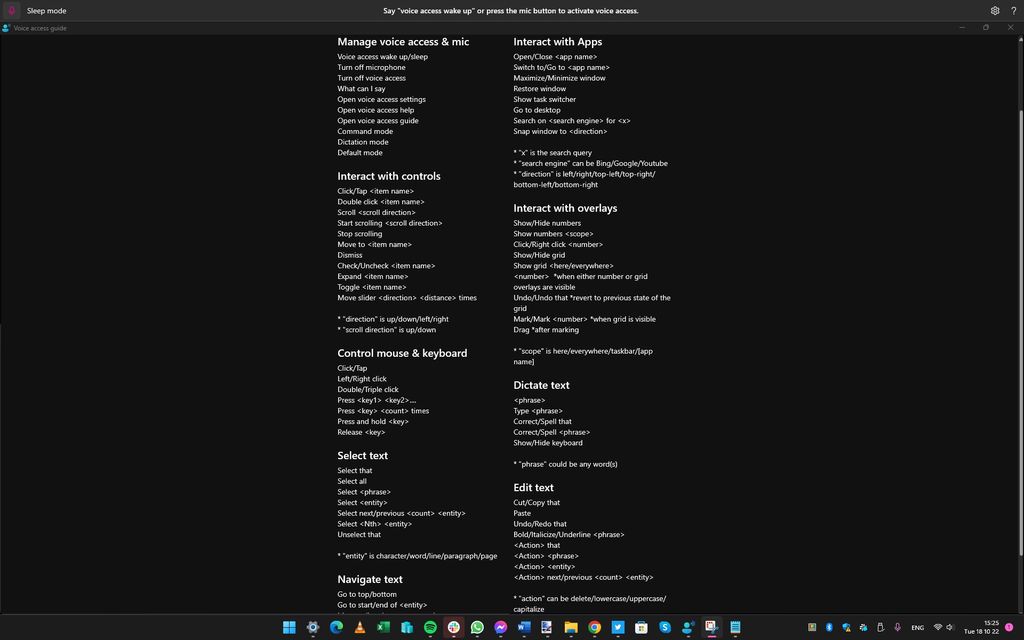1024x640 pixels.
Task: Click the Bluetooth icon in the system tray
Action: (828, 628)
